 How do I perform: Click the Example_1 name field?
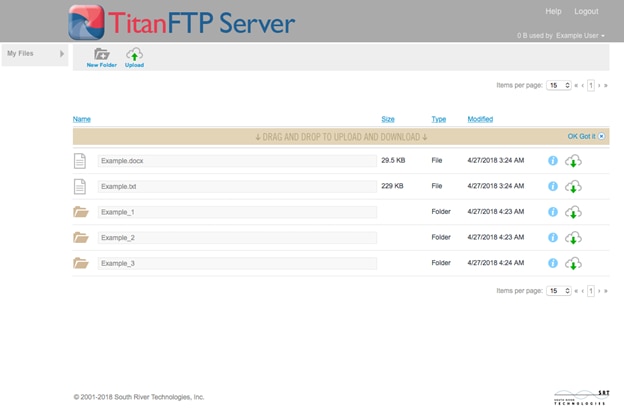[x=237, y=212]
